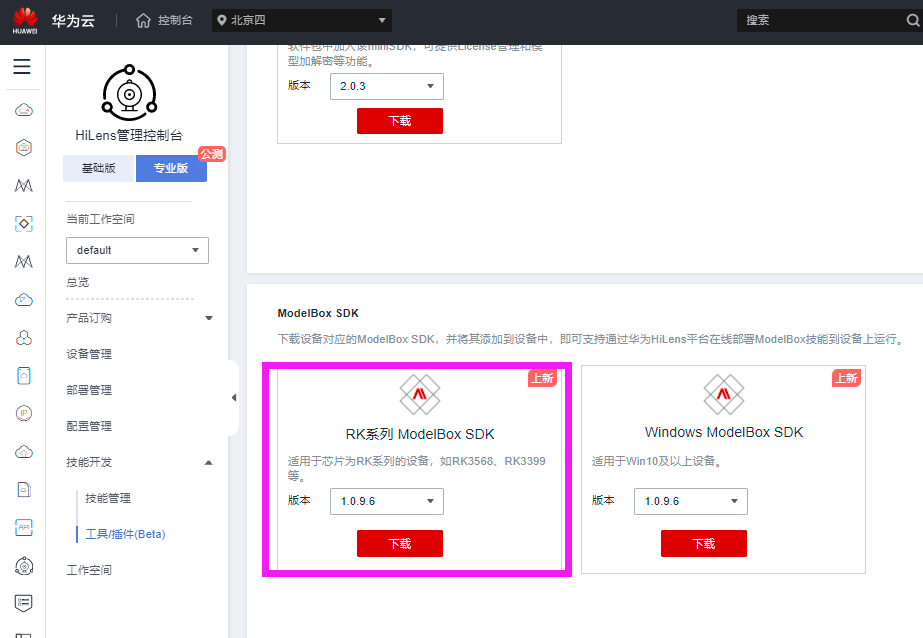Click the location pin icon by 北京四
The height and width of the screenshot is (638, 923).
[x=221, y=21]
